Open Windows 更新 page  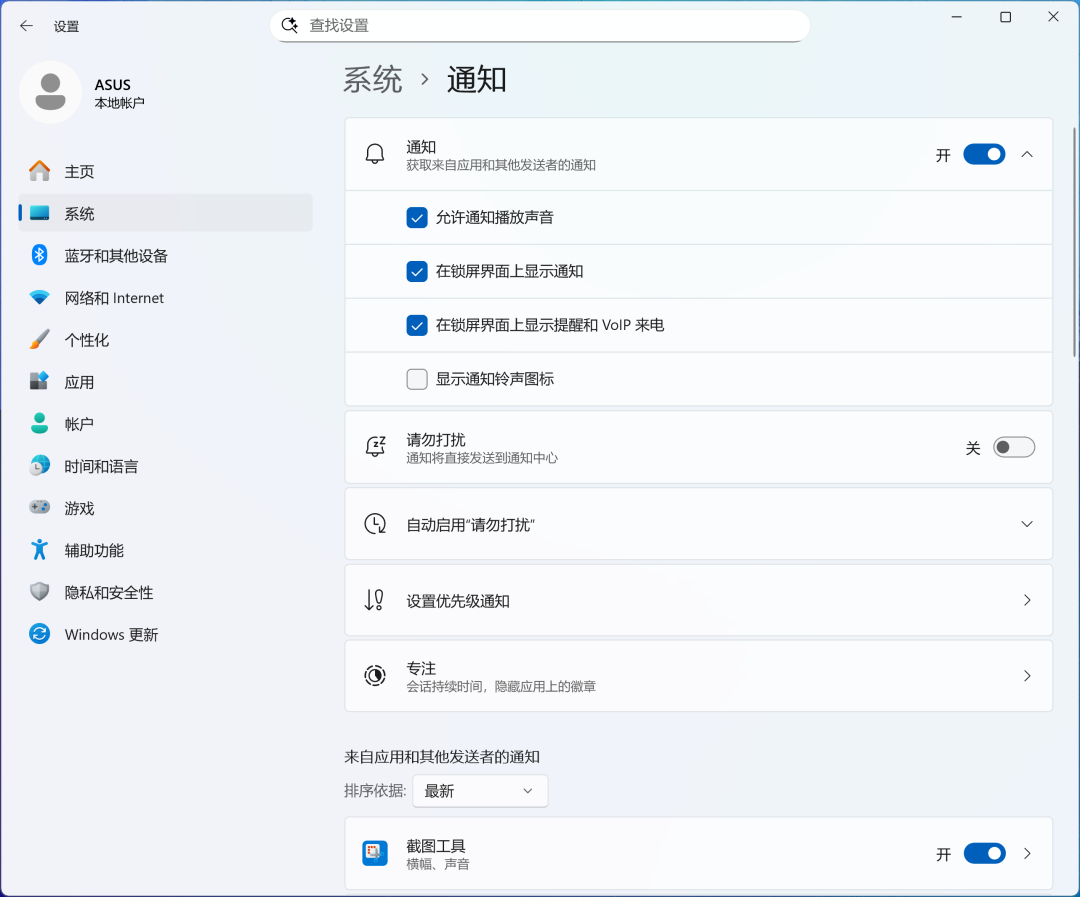[165, 634]
